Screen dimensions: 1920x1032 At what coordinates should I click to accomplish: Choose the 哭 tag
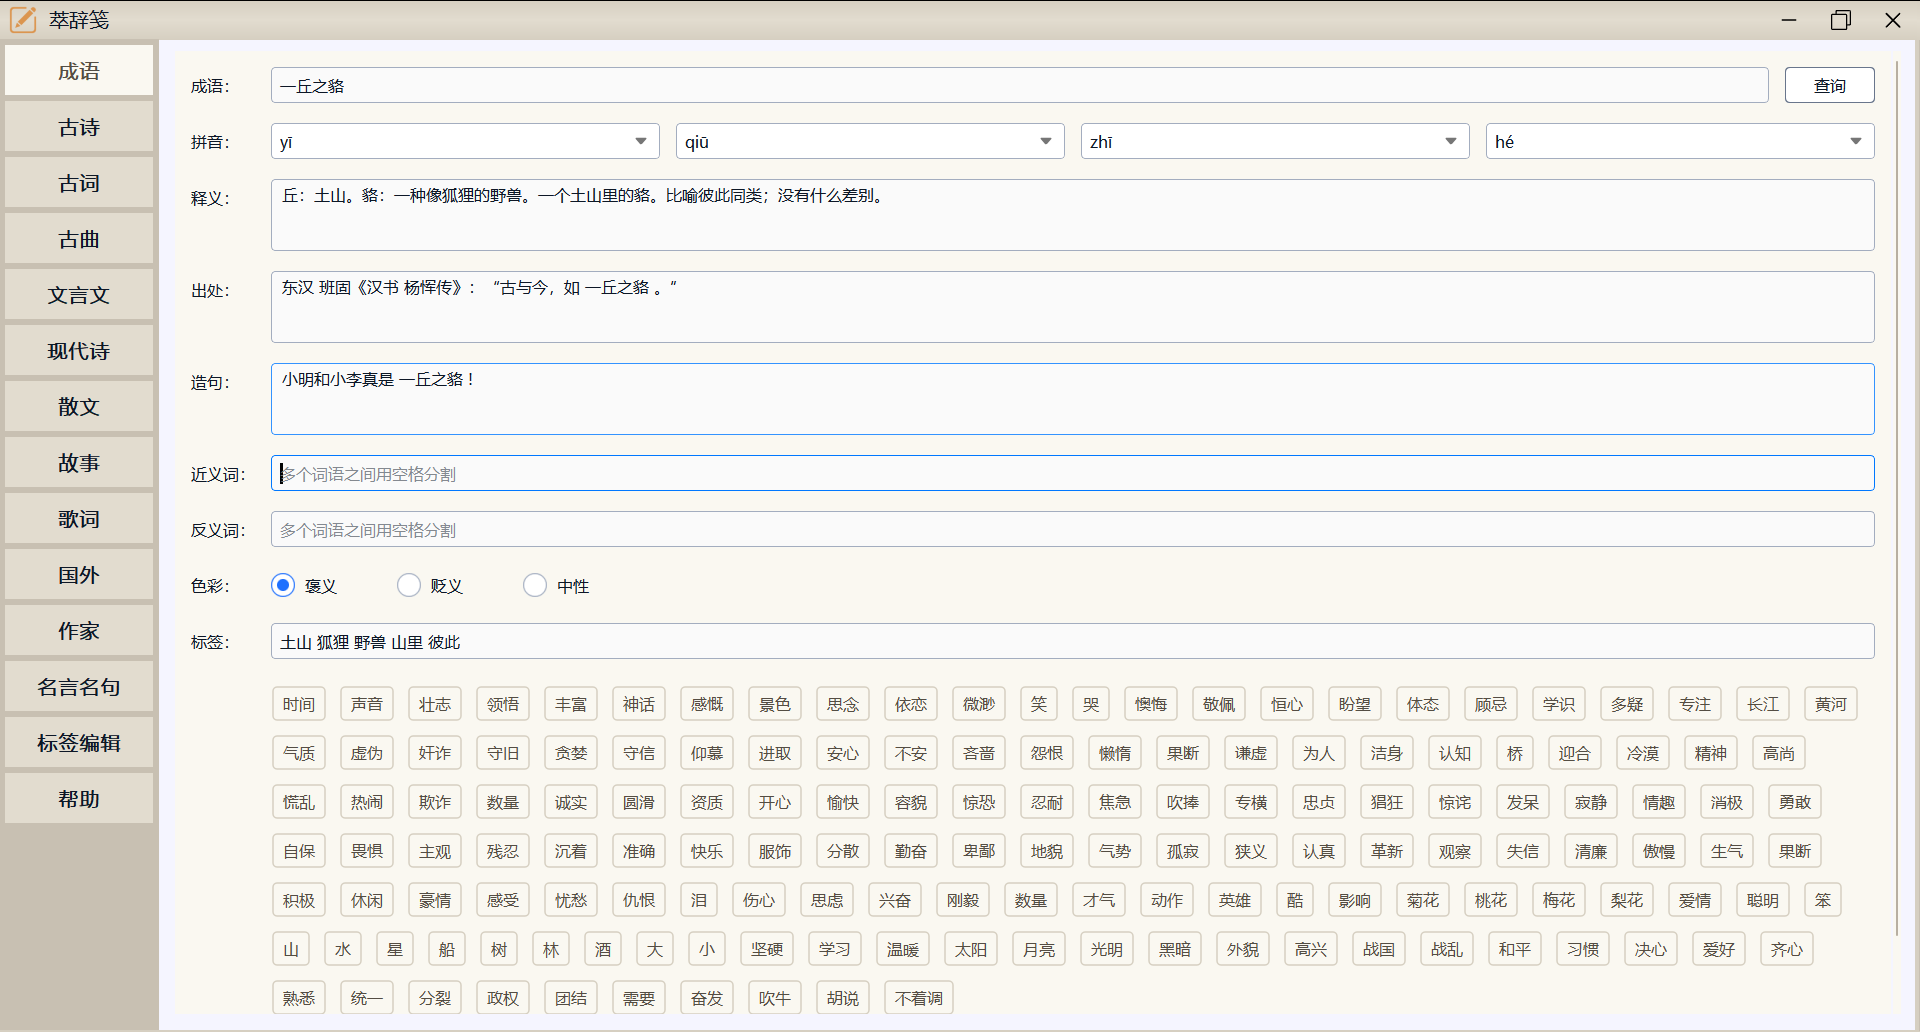[x=1091, y=704]
